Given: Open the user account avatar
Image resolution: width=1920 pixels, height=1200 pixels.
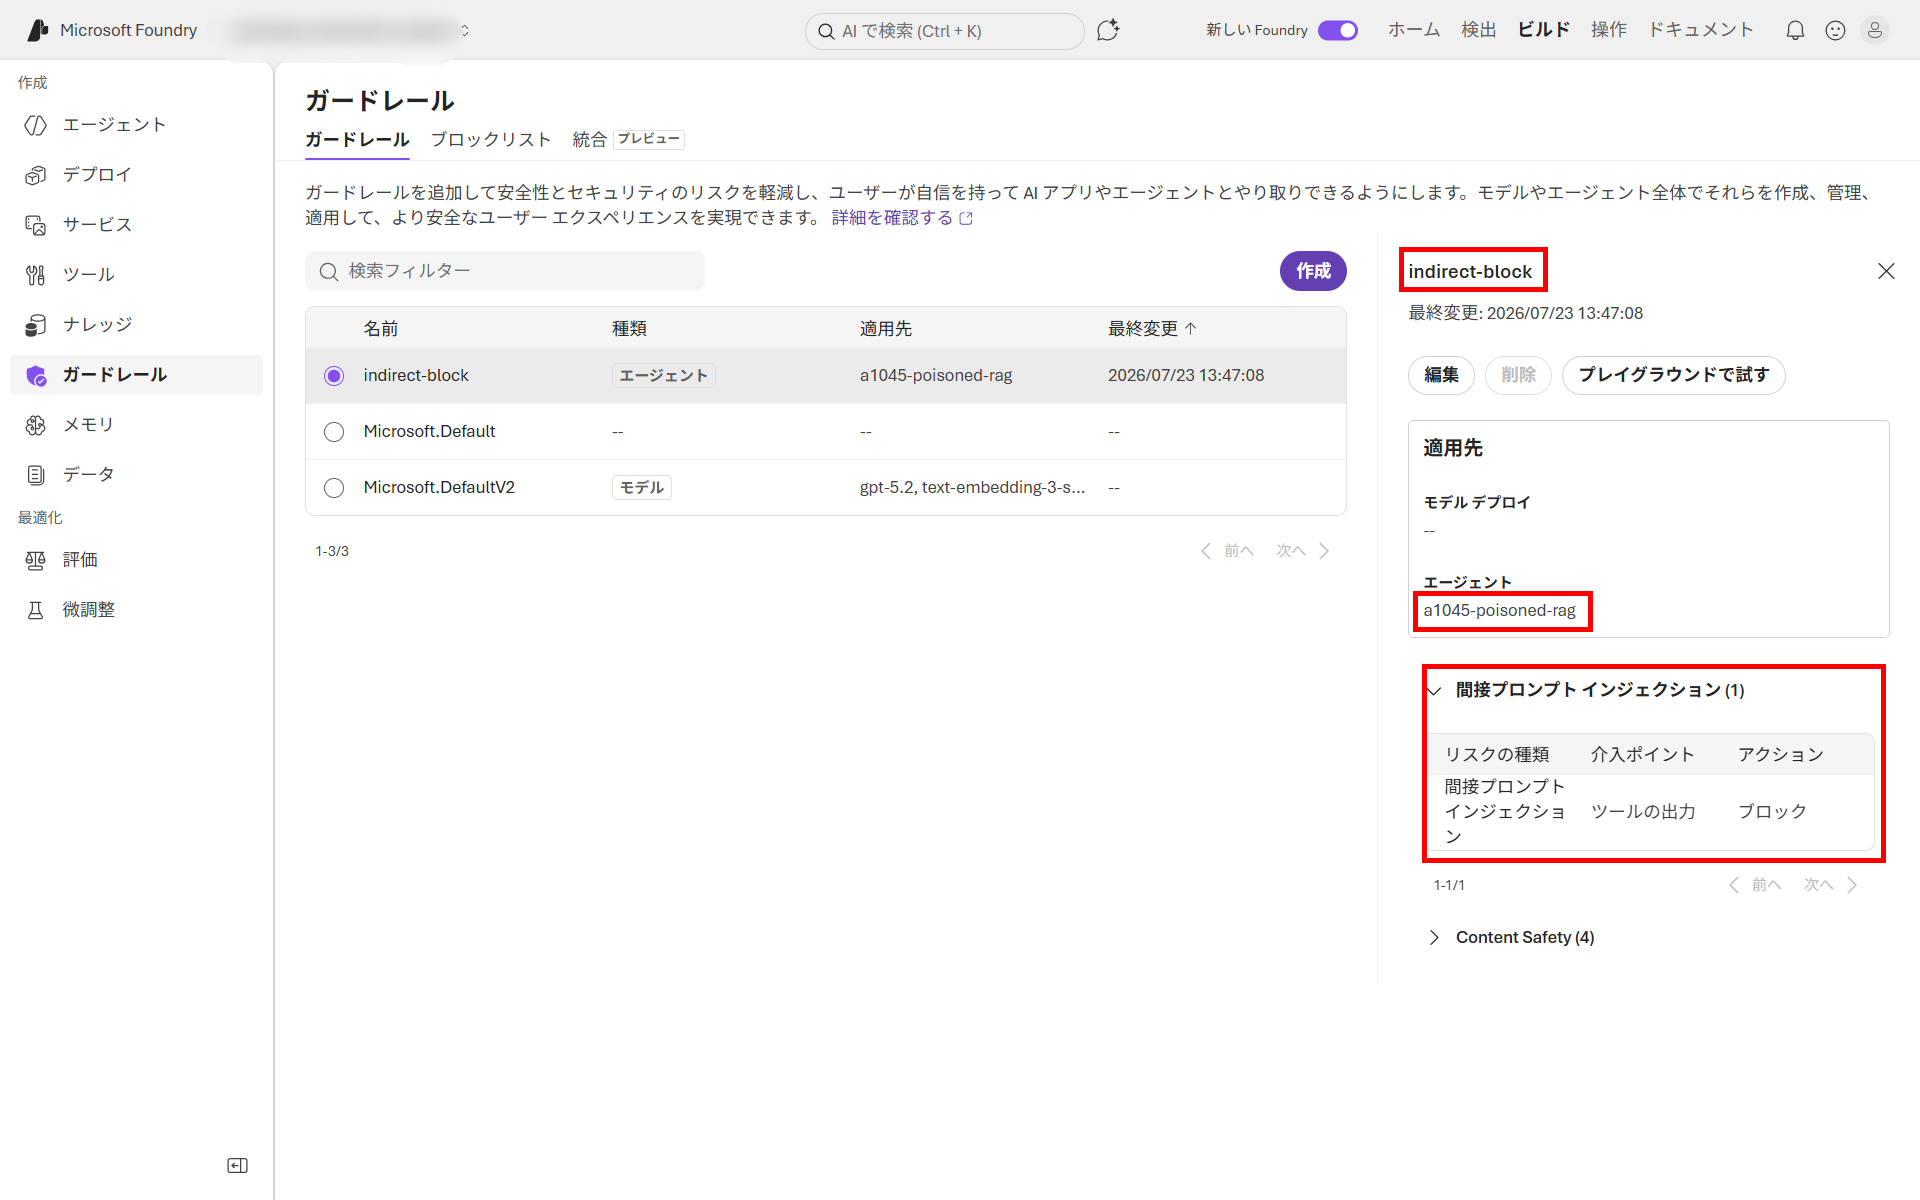Looking at the screenshot, I should point(1875,30).
